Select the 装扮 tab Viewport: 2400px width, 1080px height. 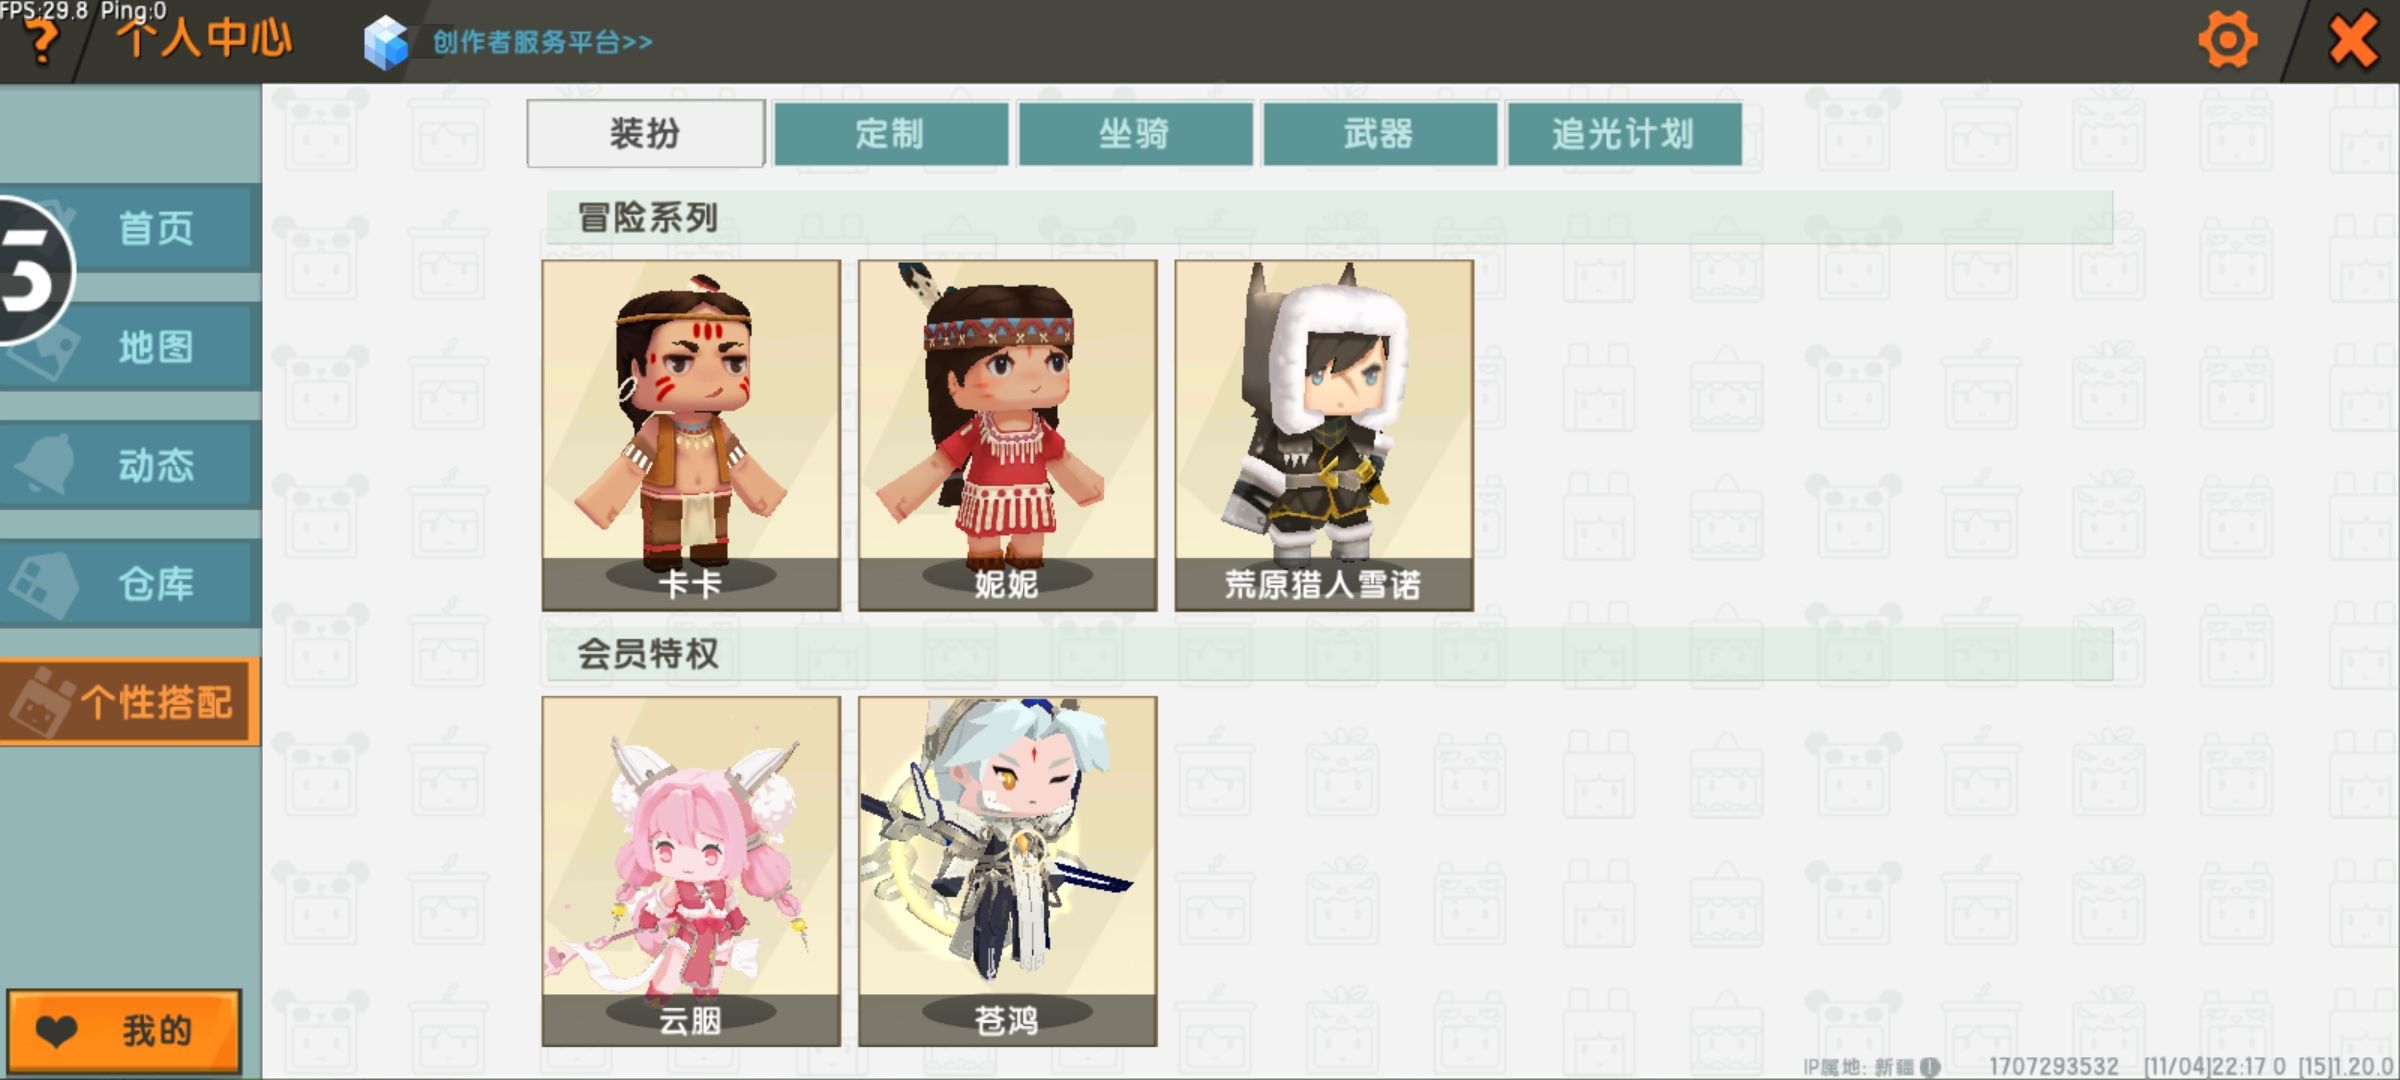[x=645, y=133]
